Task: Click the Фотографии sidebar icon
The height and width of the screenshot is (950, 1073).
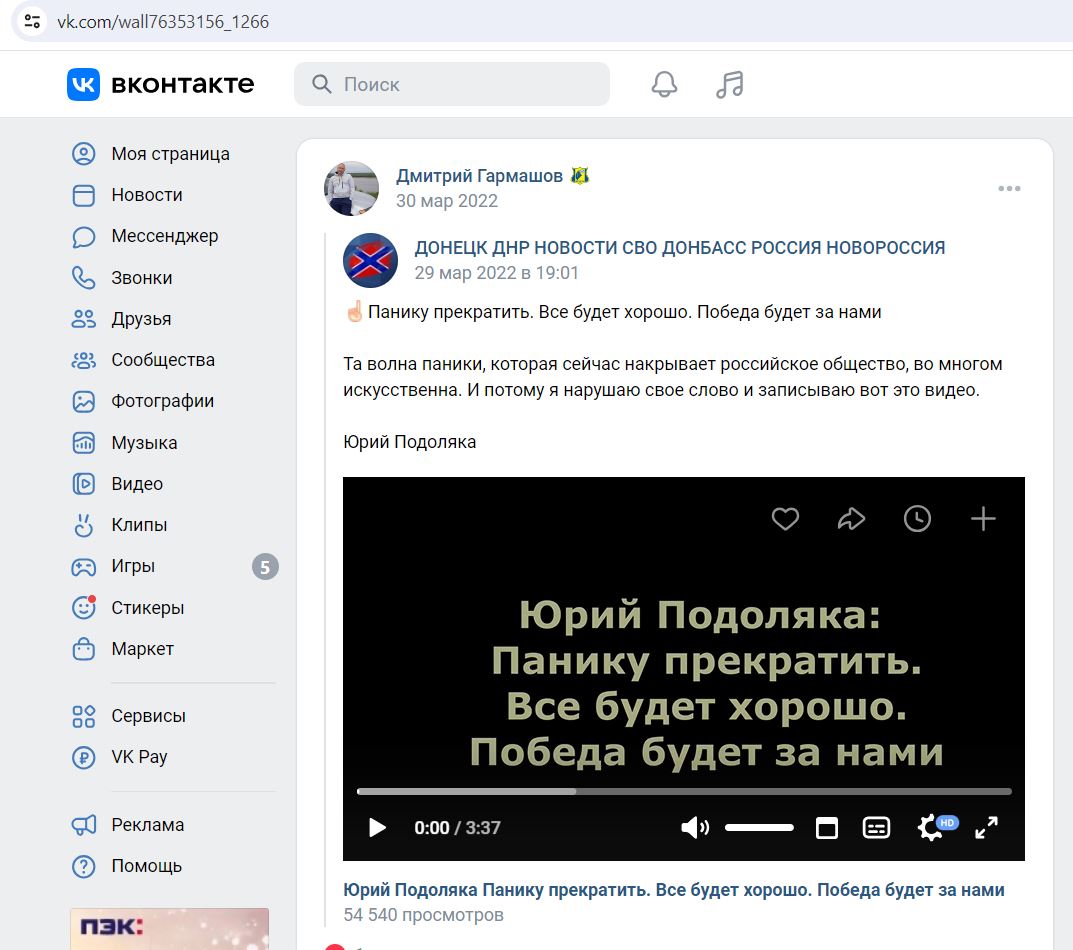Action: [x=83, y=401]
